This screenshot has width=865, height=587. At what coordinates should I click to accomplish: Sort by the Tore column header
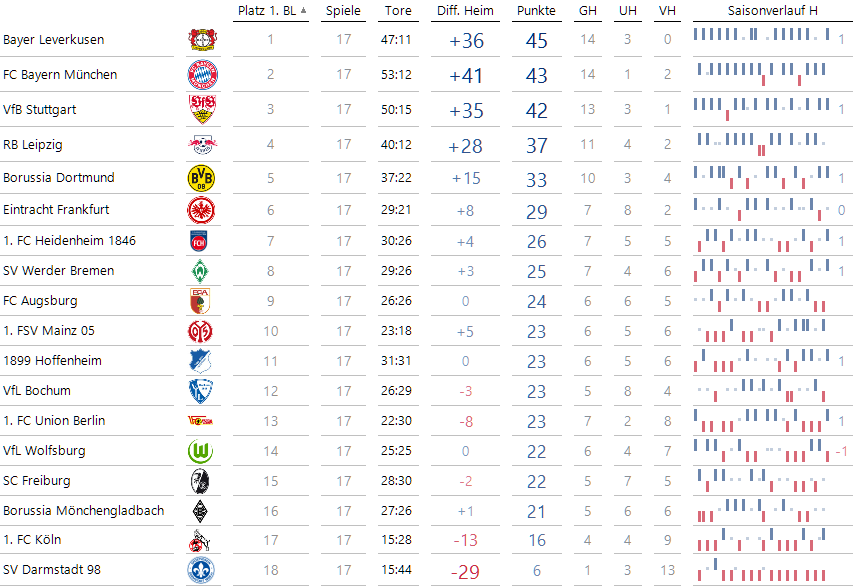point(396,10)
